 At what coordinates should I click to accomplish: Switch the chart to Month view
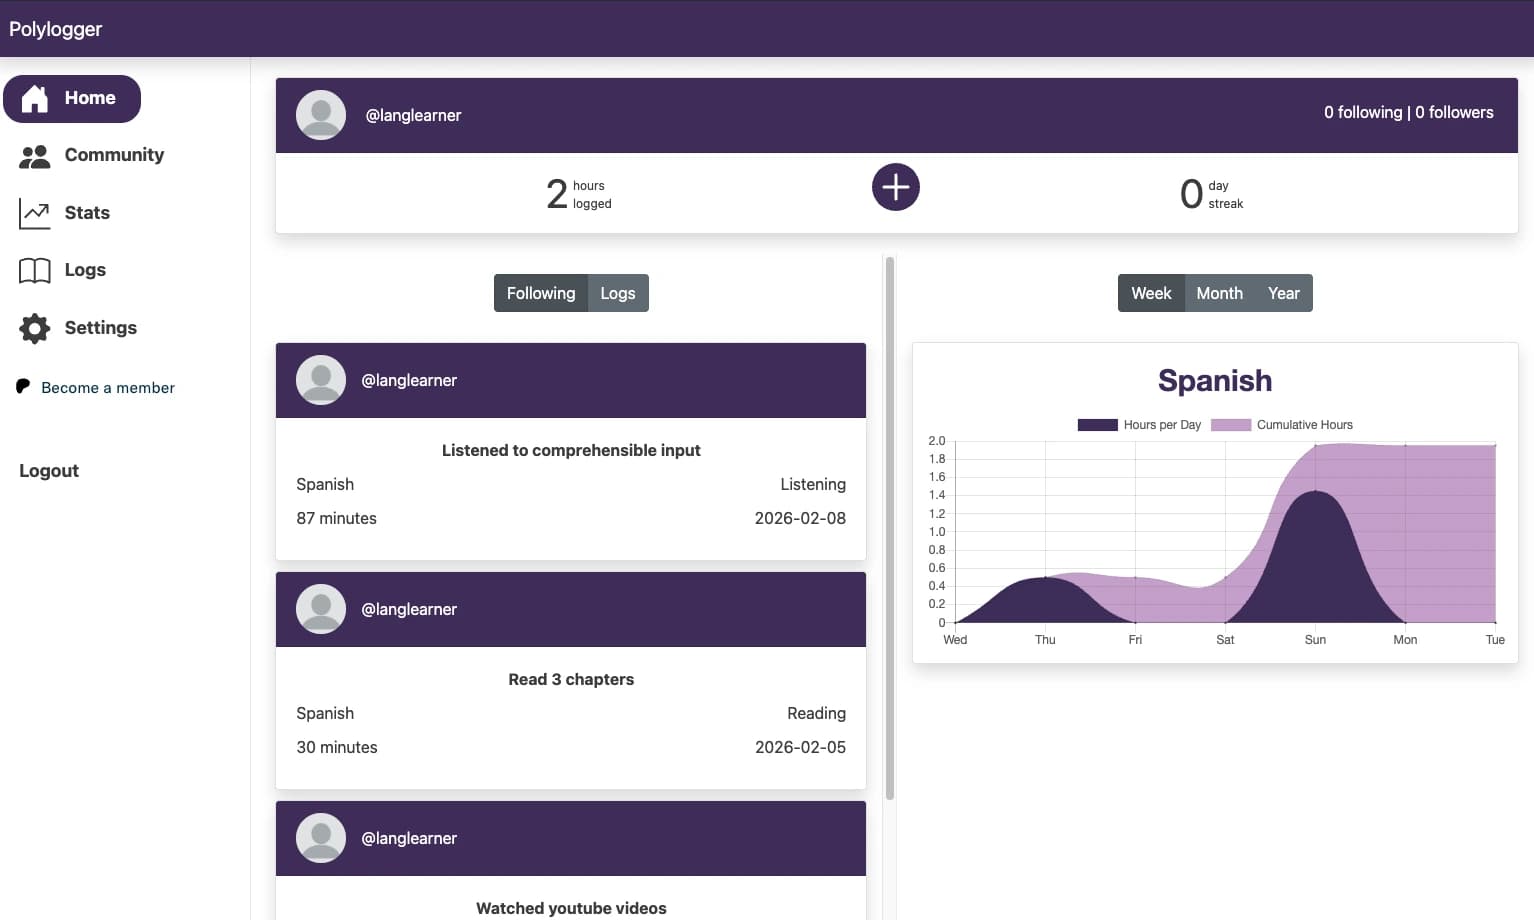point(1219,292)
